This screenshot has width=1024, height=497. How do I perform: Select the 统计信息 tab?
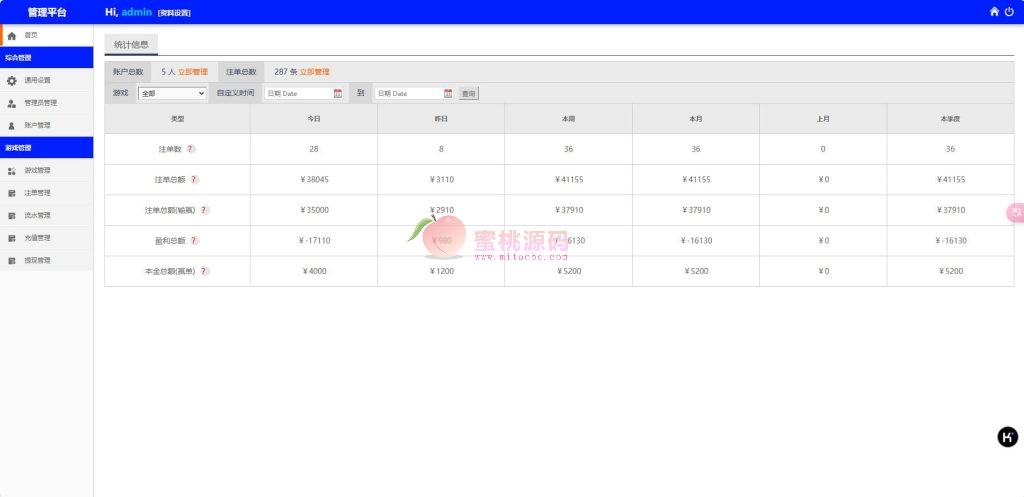click(x=131, y=45)
